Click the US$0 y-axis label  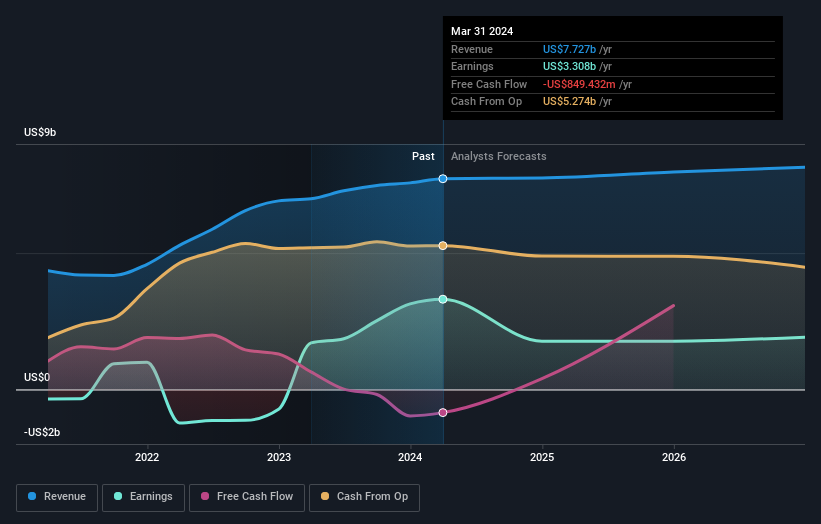pos(37,377)
